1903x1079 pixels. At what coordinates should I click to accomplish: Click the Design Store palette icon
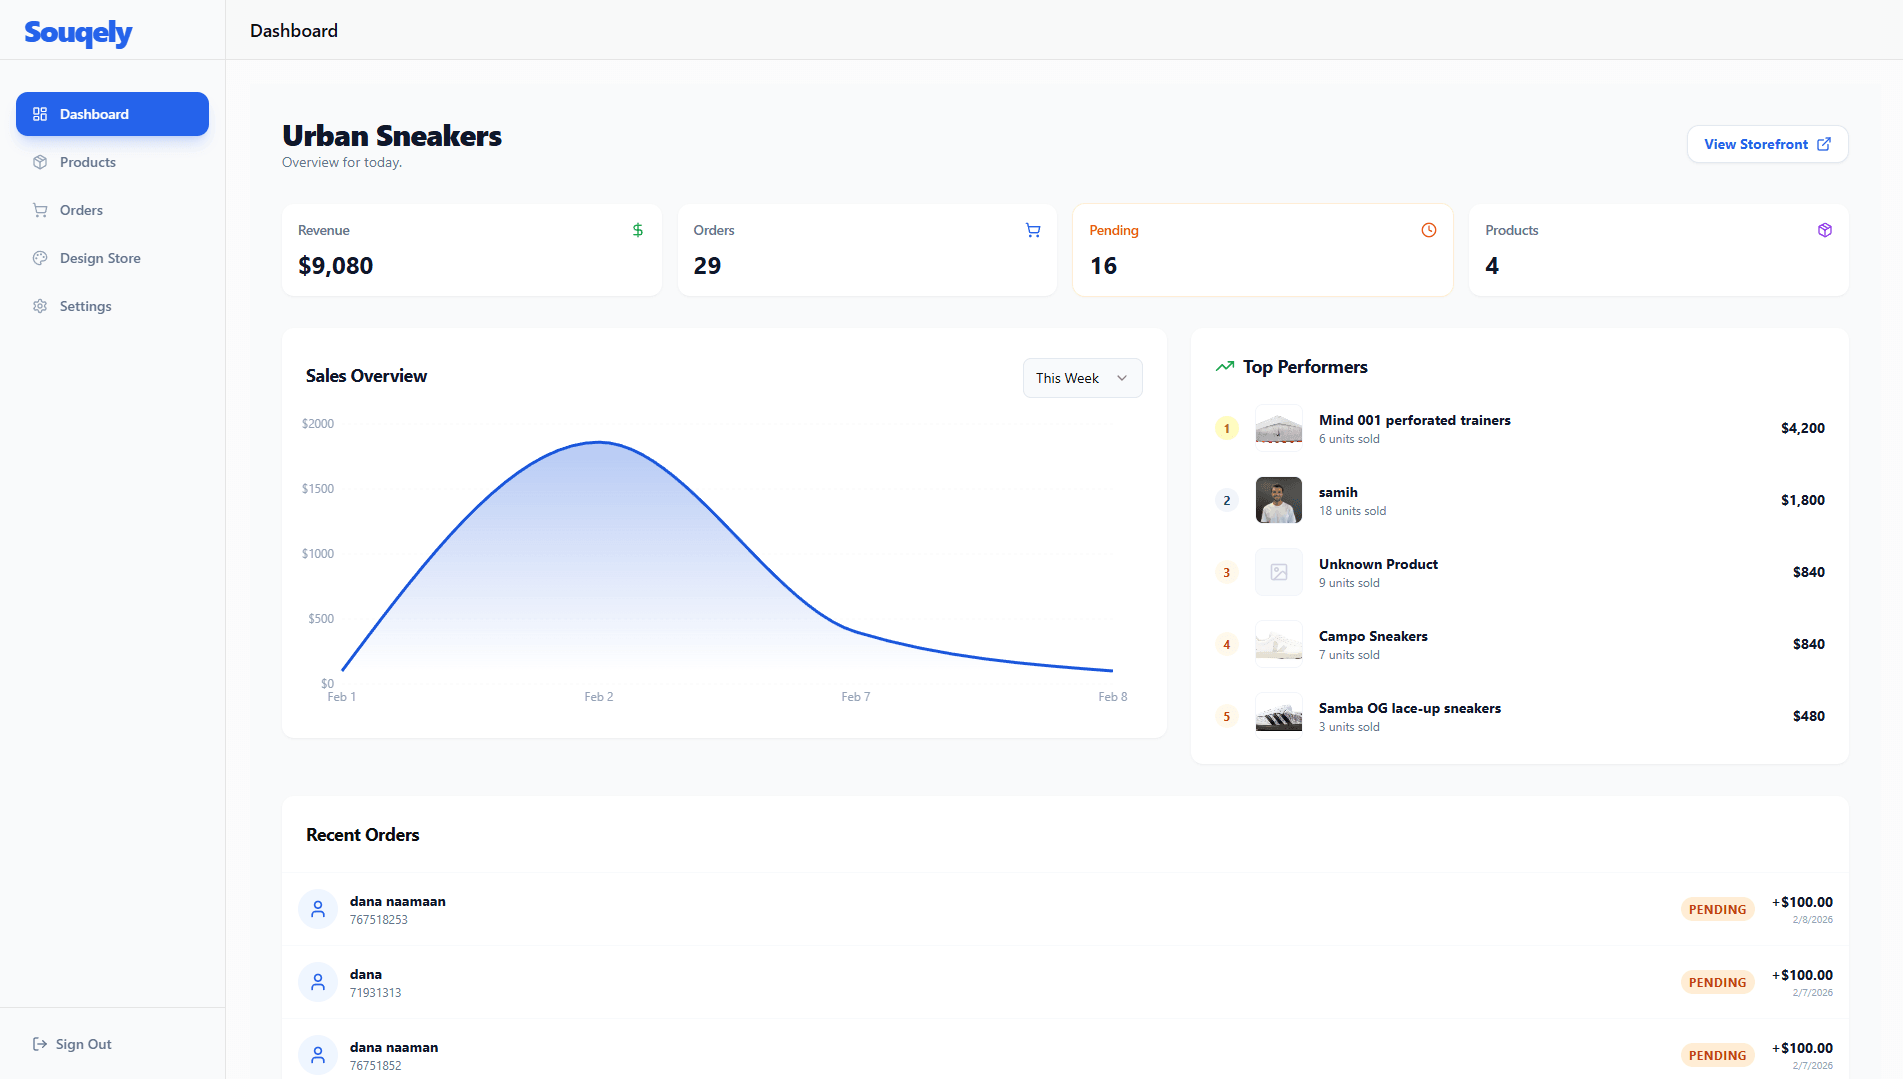[x=40, y=258]
